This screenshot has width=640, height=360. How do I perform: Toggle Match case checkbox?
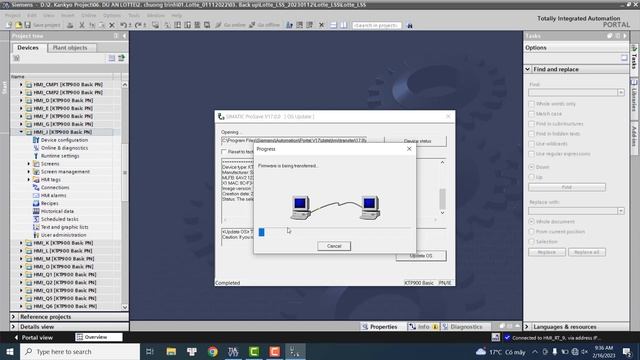(x=531, y=114)
